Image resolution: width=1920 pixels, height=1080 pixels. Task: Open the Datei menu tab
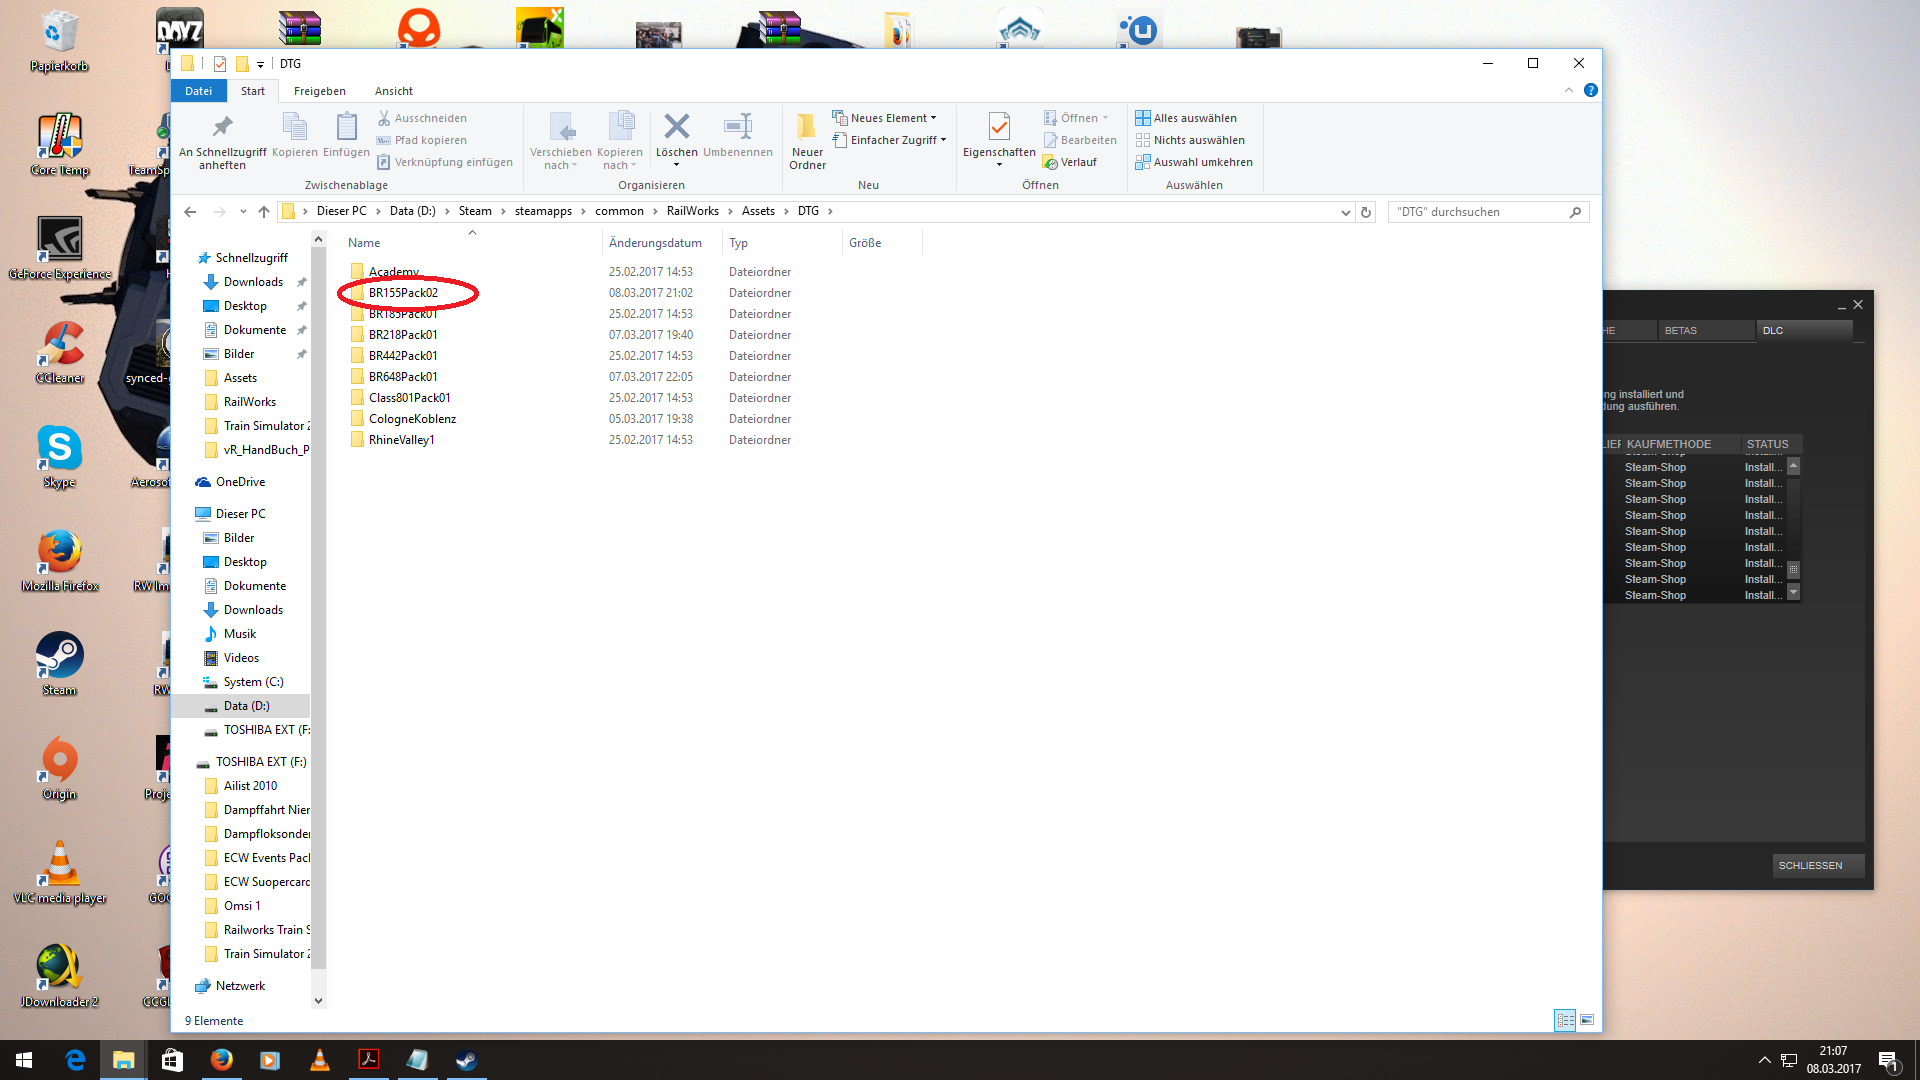tap(198, 91)
